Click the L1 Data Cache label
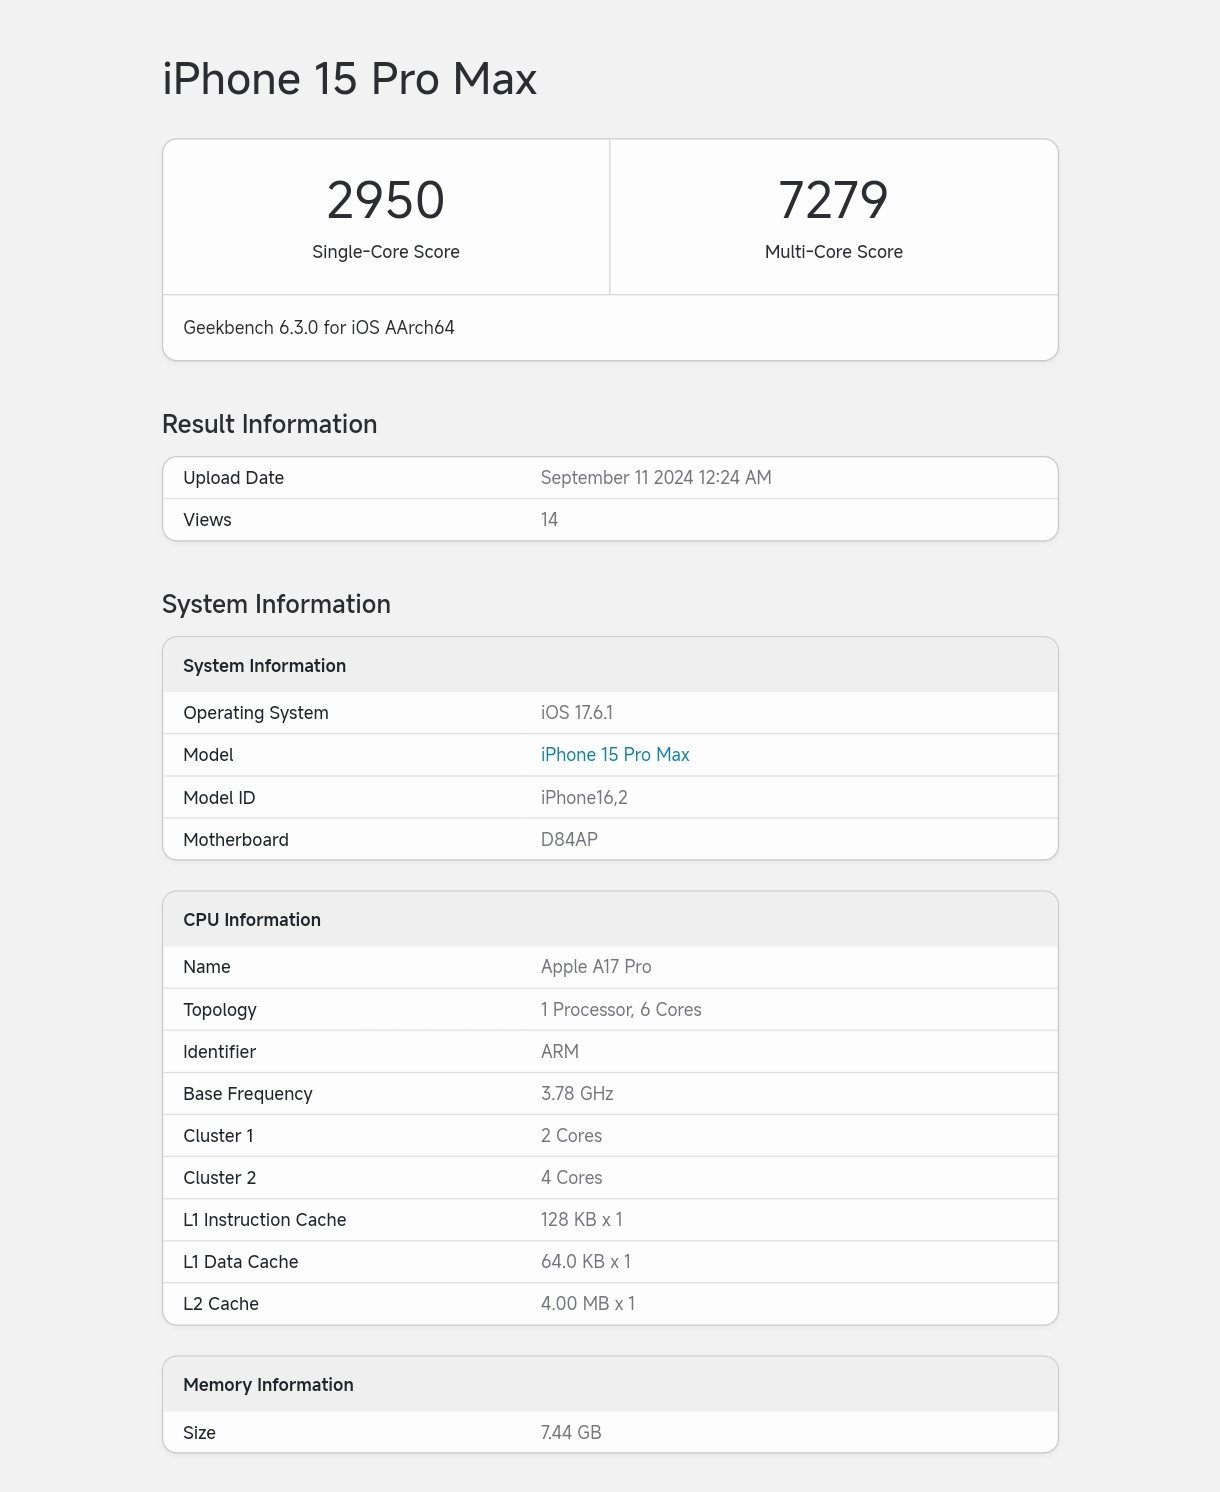This screenshot has height=1492, width=1220. tap(241, 1262)
